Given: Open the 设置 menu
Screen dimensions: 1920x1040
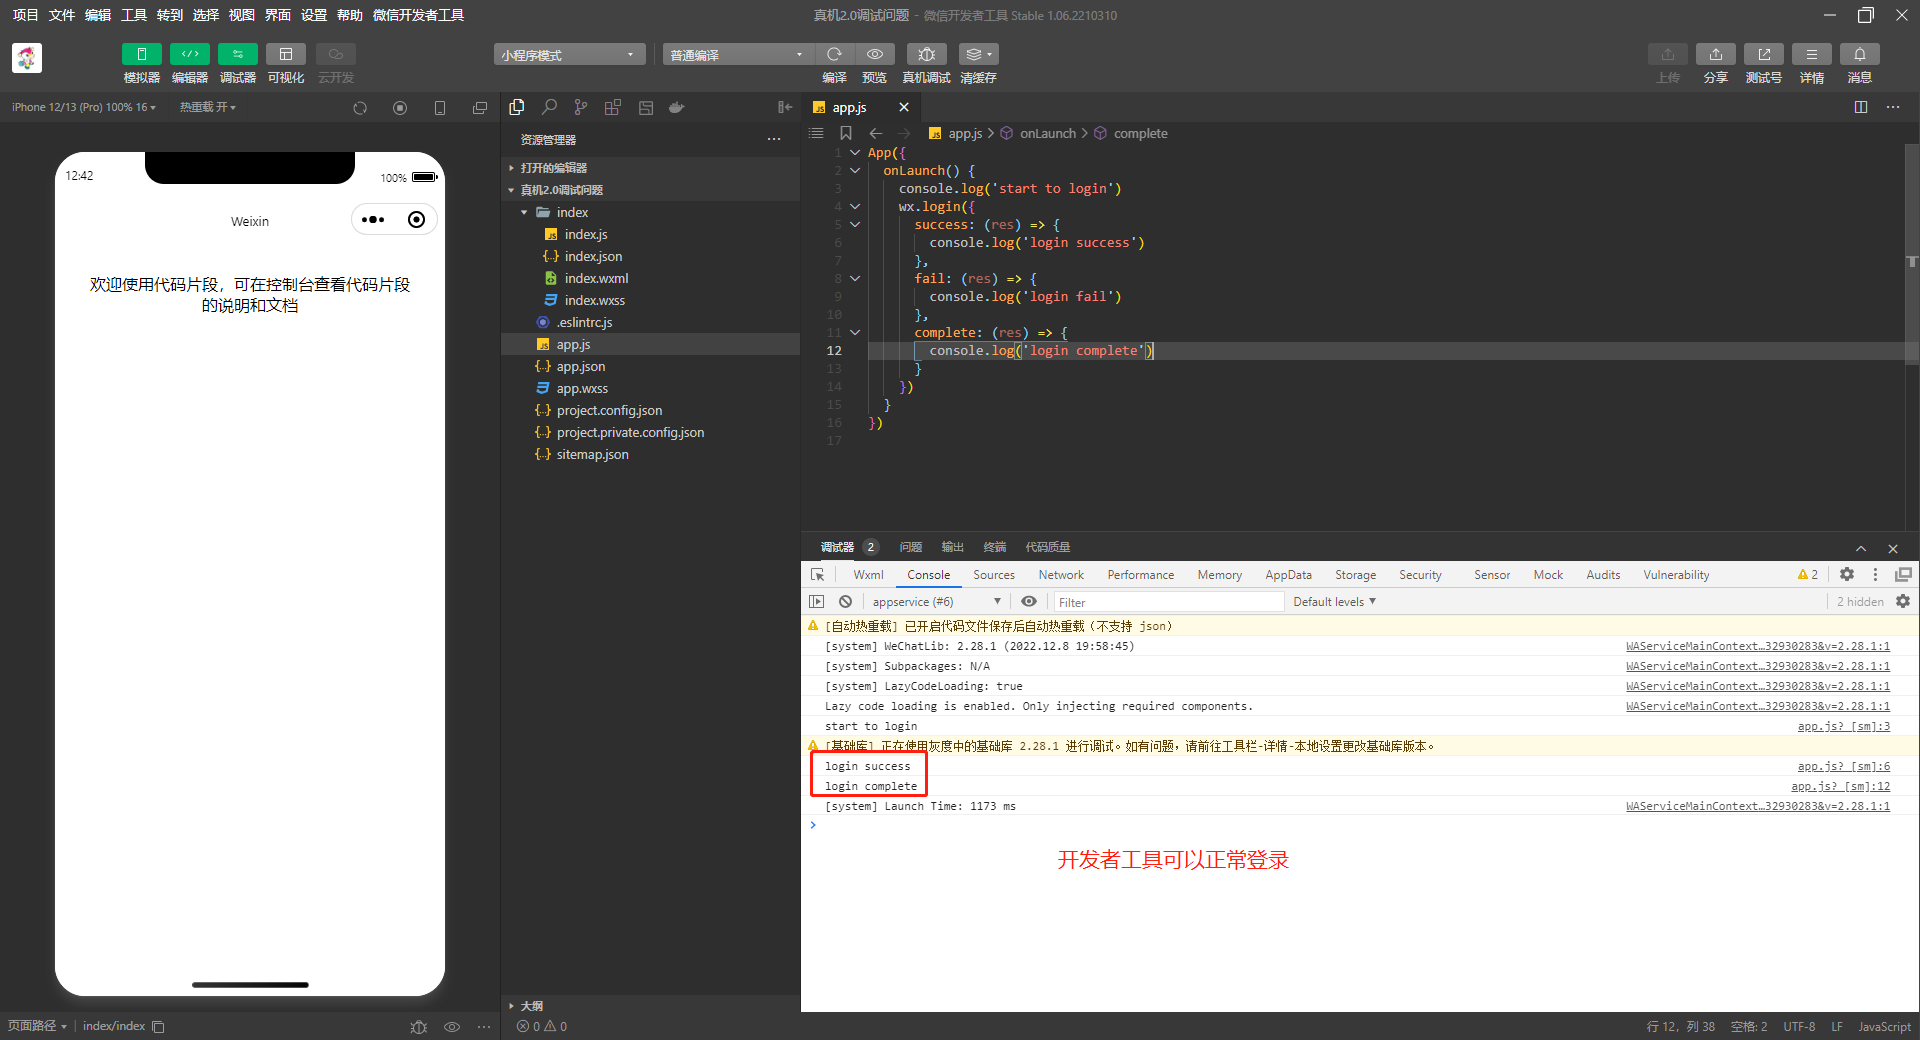Looking at the screenshot, I should [314, 15].
